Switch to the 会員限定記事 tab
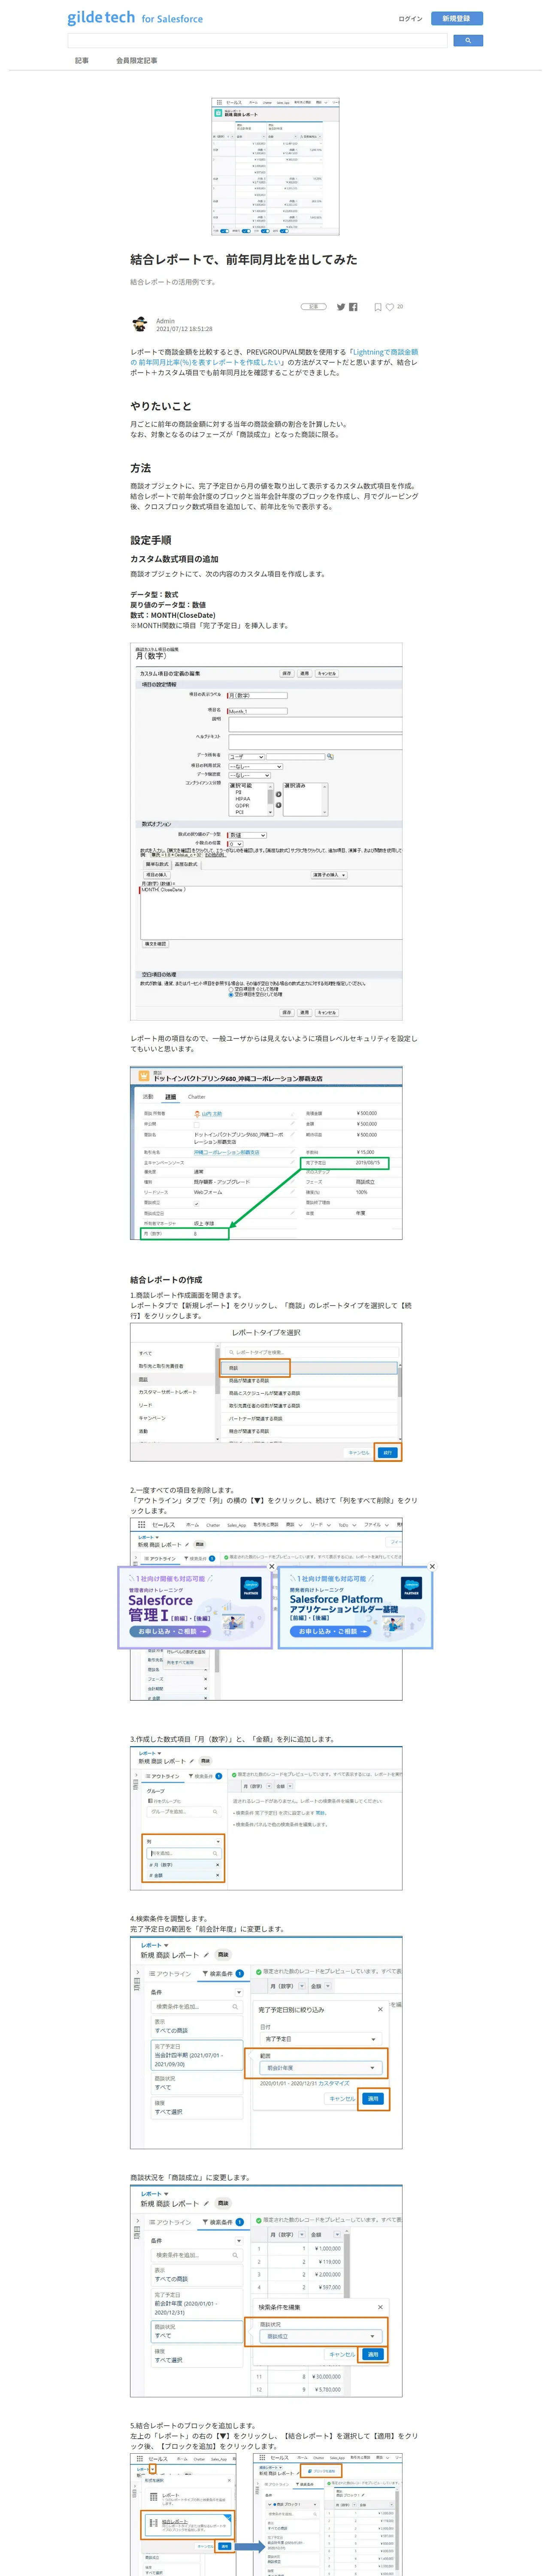The image size is (551, 2576). pos(136,61)
